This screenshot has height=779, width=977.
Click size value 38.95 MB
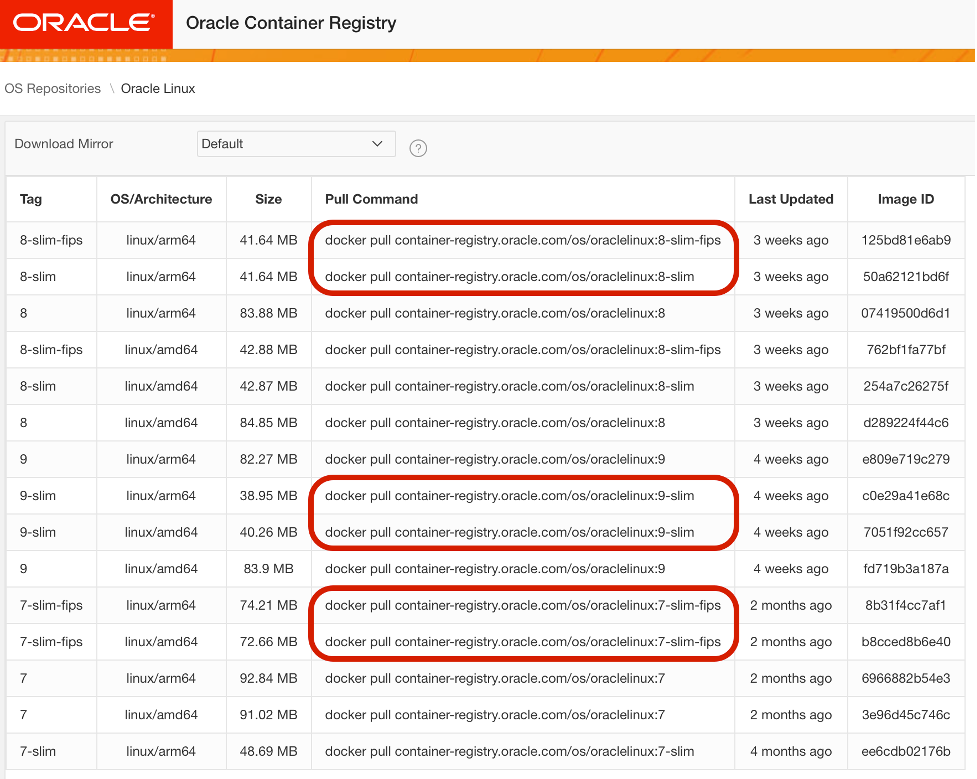click(269, 495)
